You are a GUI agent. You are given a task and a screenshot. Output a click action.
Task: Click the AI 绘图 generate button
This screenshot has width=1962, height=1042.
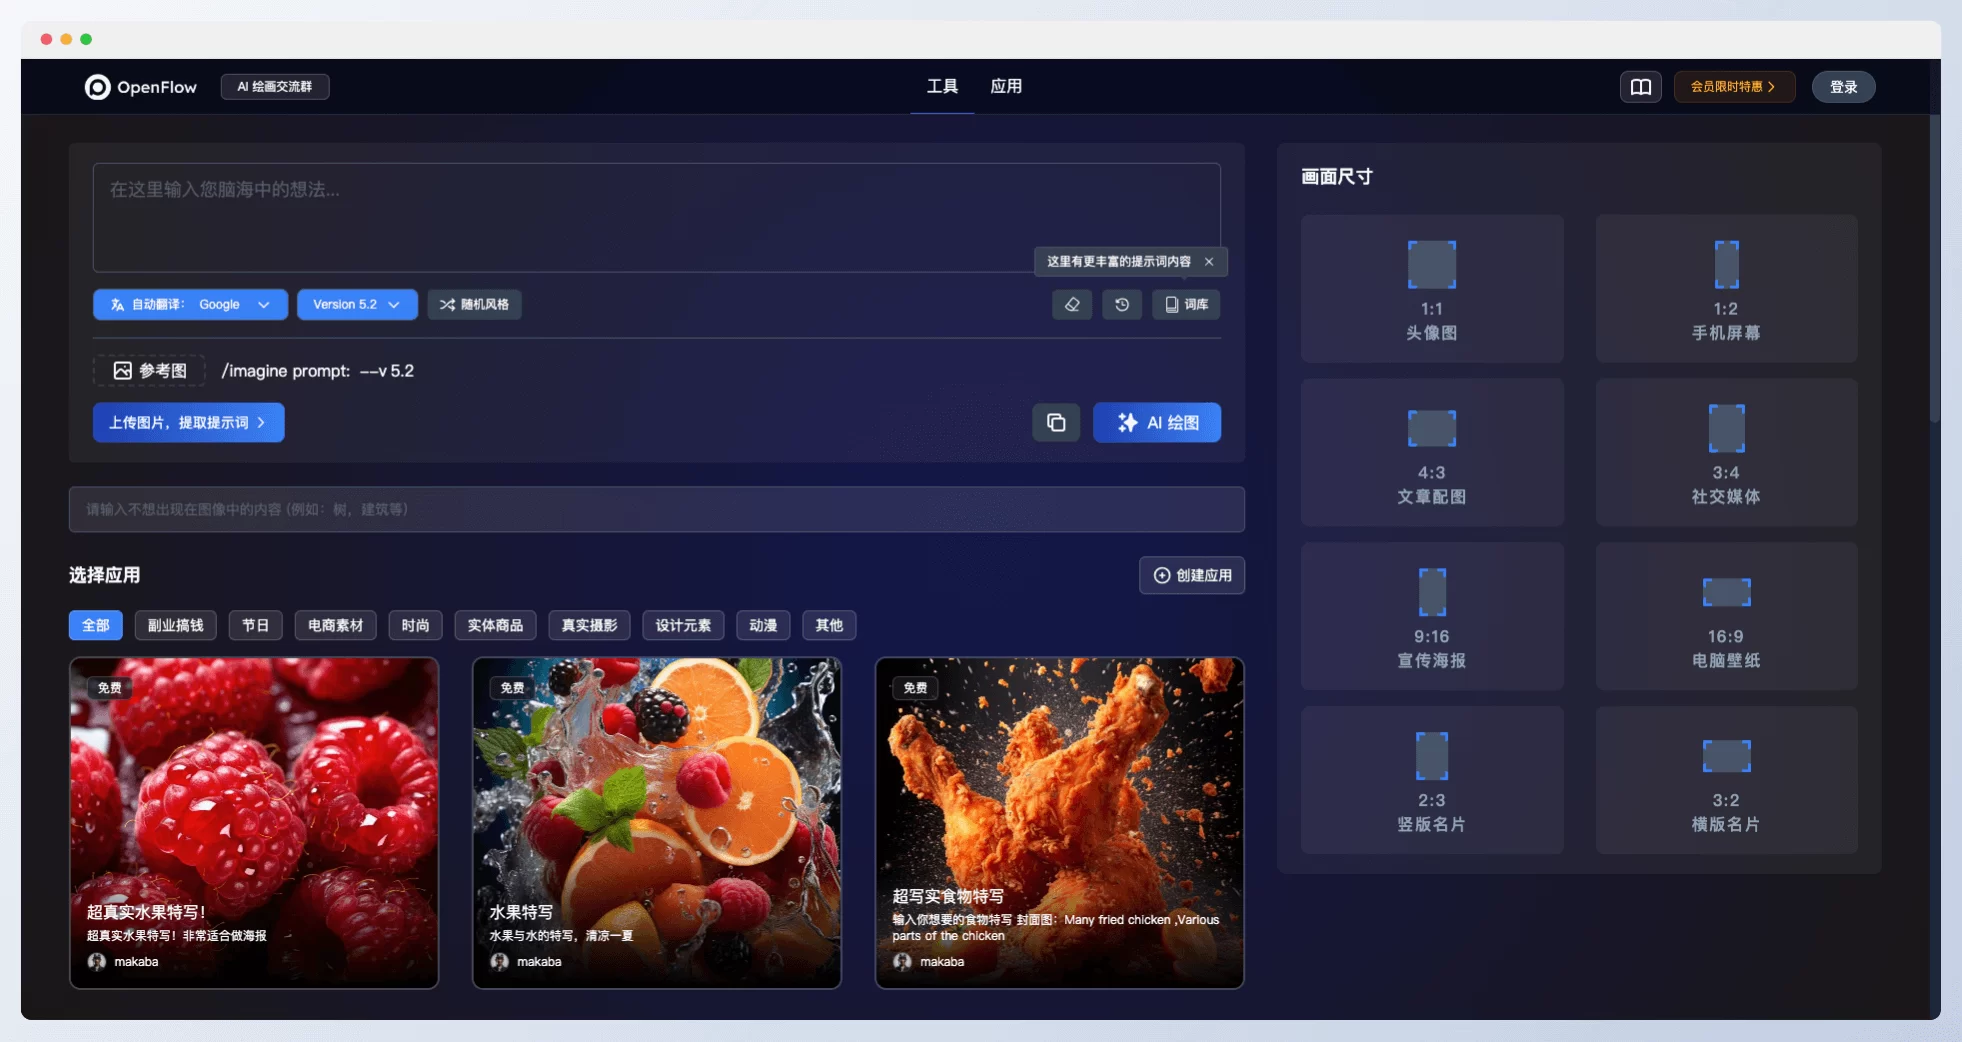point(1156,423)
